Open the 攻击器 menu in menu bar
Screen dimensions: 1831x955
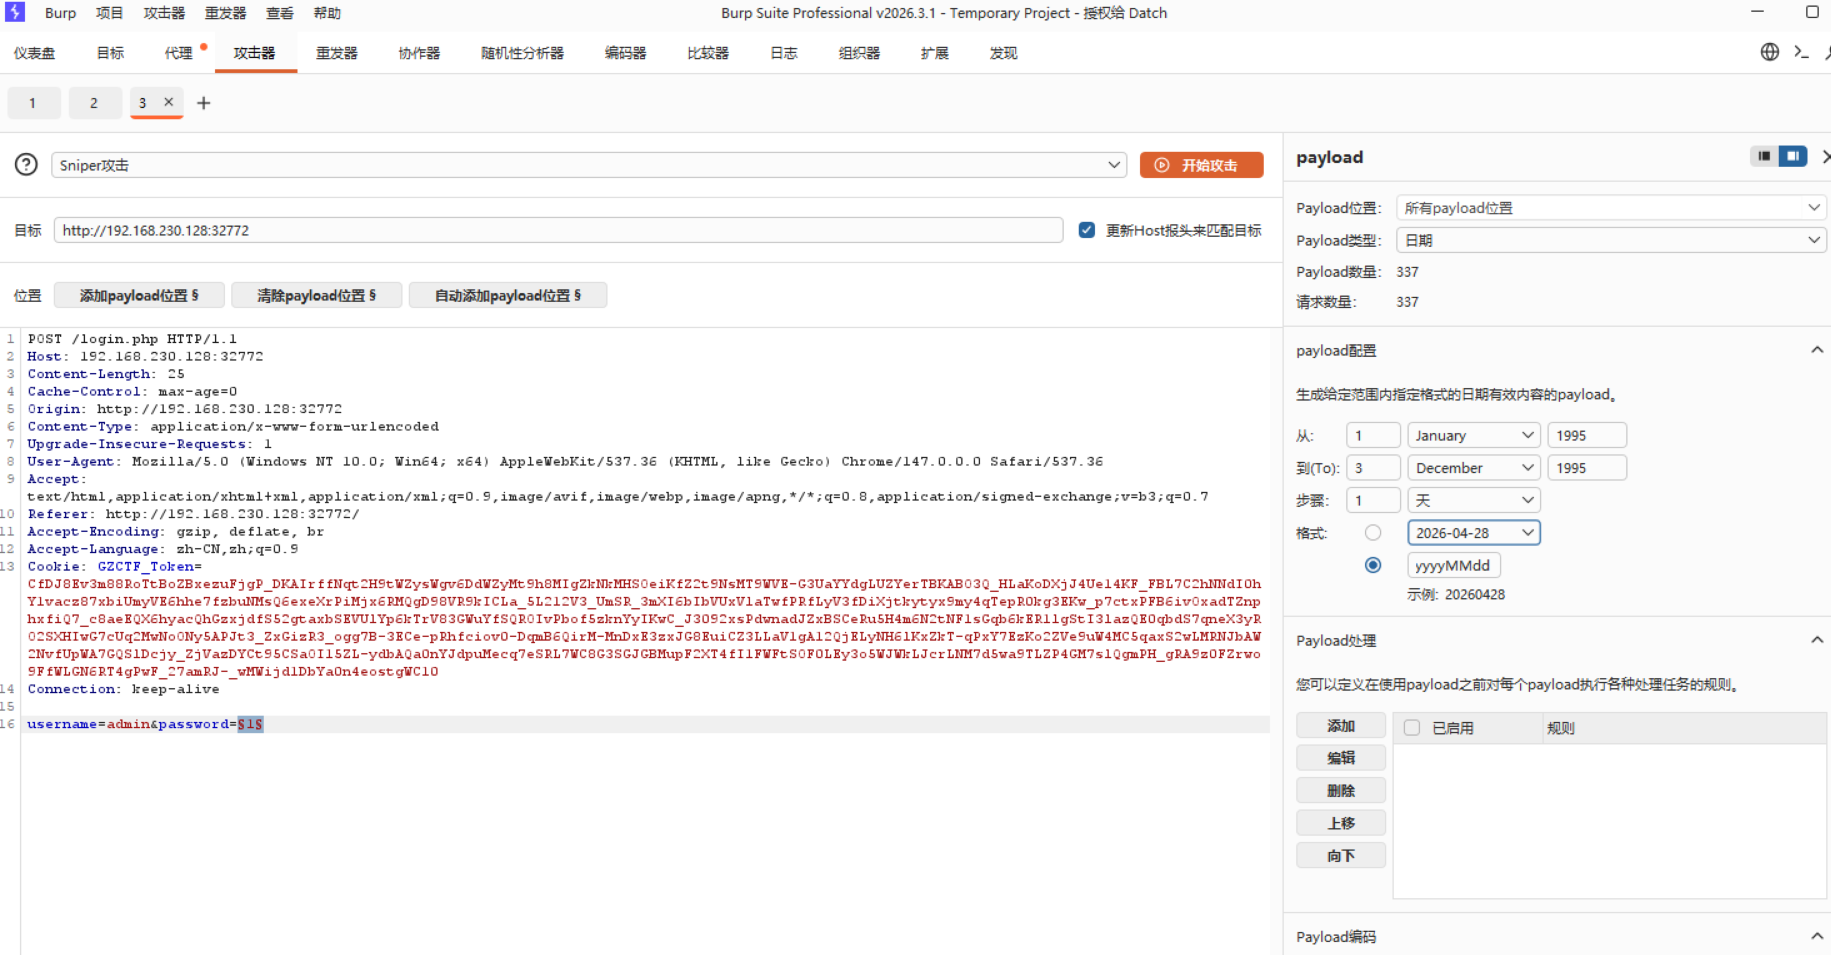coord(164,13)
